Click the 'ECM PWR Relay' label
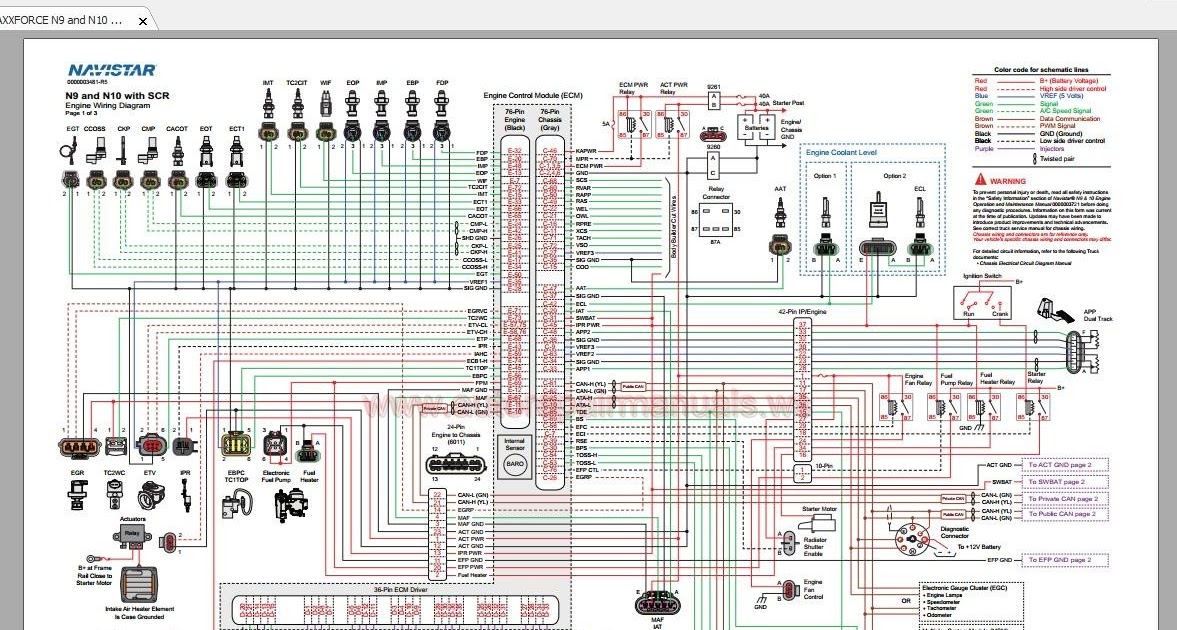Viewport: 1177px width, 630px height. (633, 89)
